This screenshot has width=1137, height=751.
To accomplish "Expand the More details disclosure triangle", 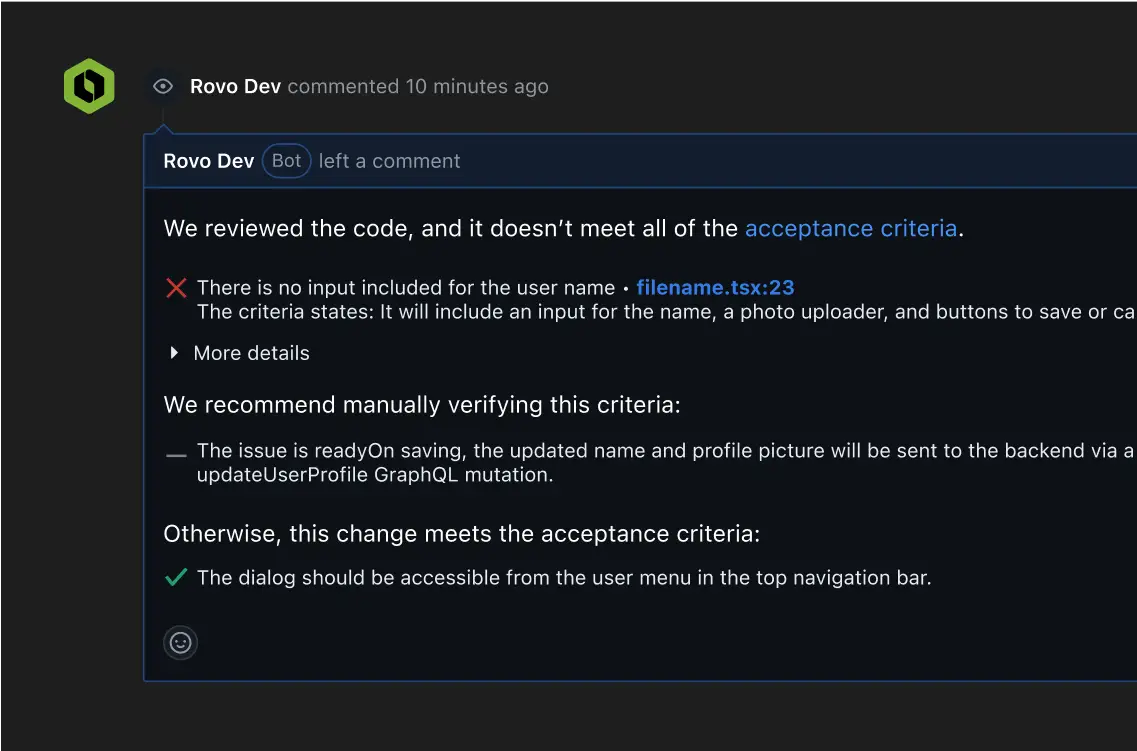I will coord(174,353).
